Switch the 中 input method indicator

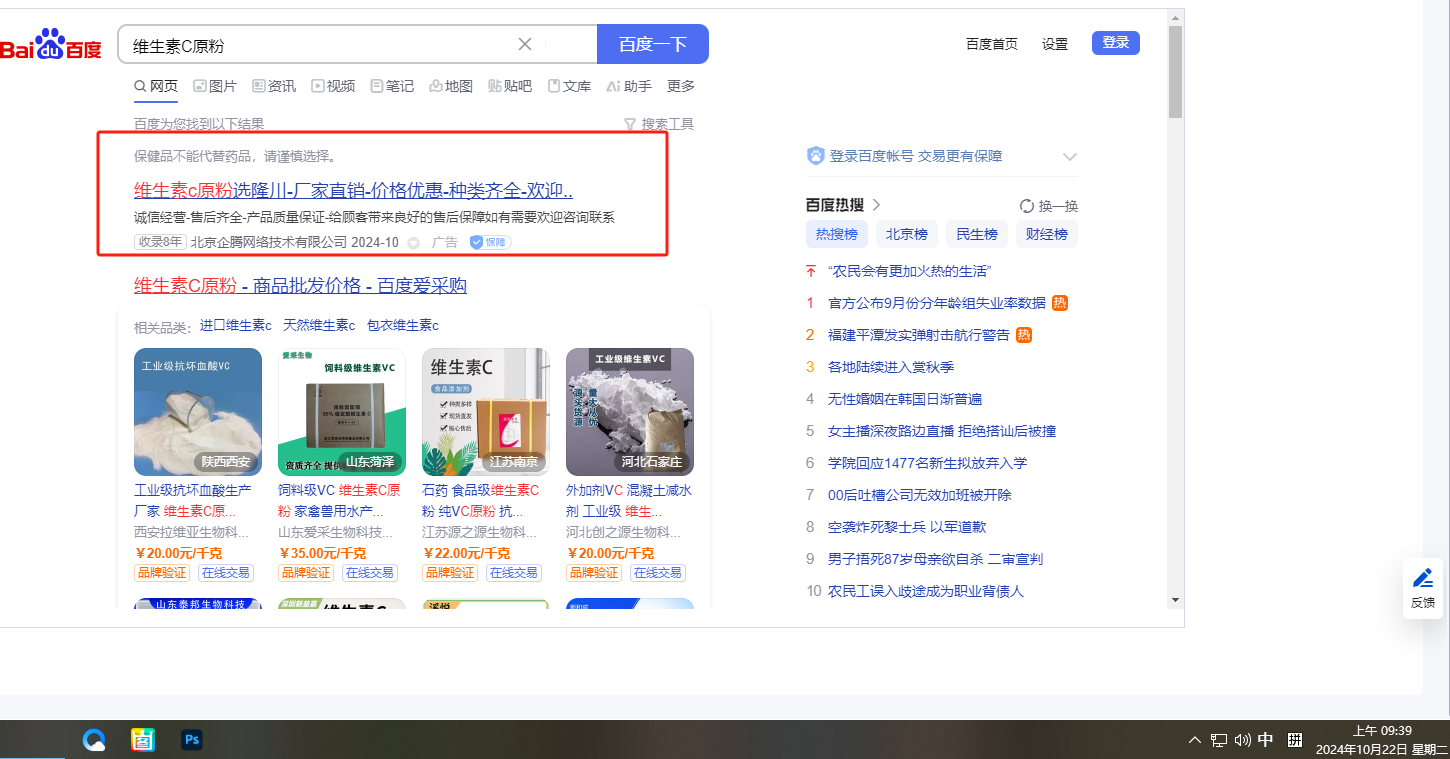pos(1266,740)
